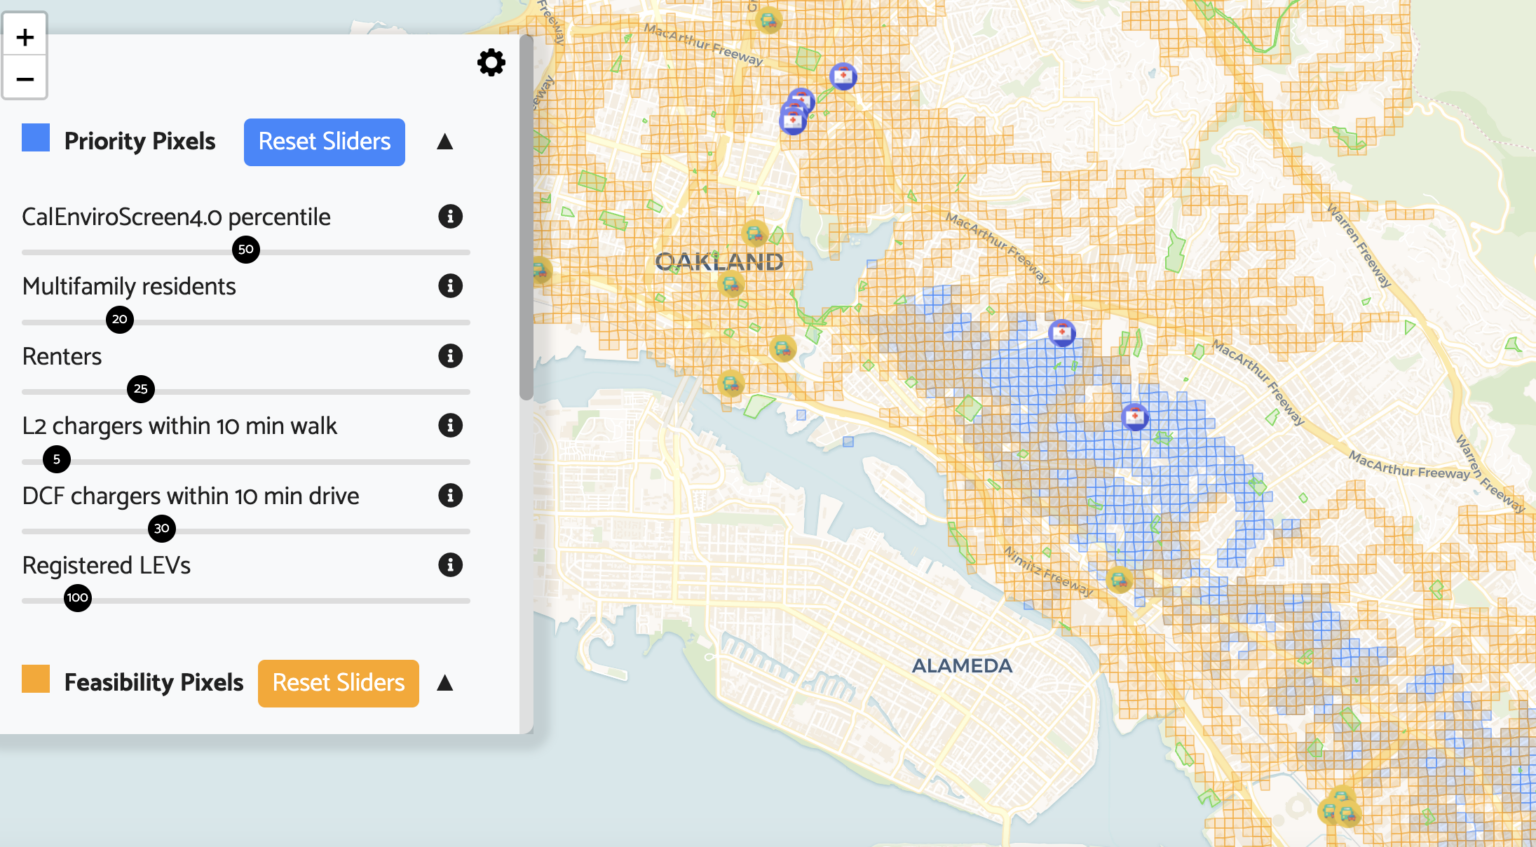Image resolution: width=1536 pixels, height=847 pixels.
Task: Click the "Multifamily residents" label
Action: coord(129,286)
